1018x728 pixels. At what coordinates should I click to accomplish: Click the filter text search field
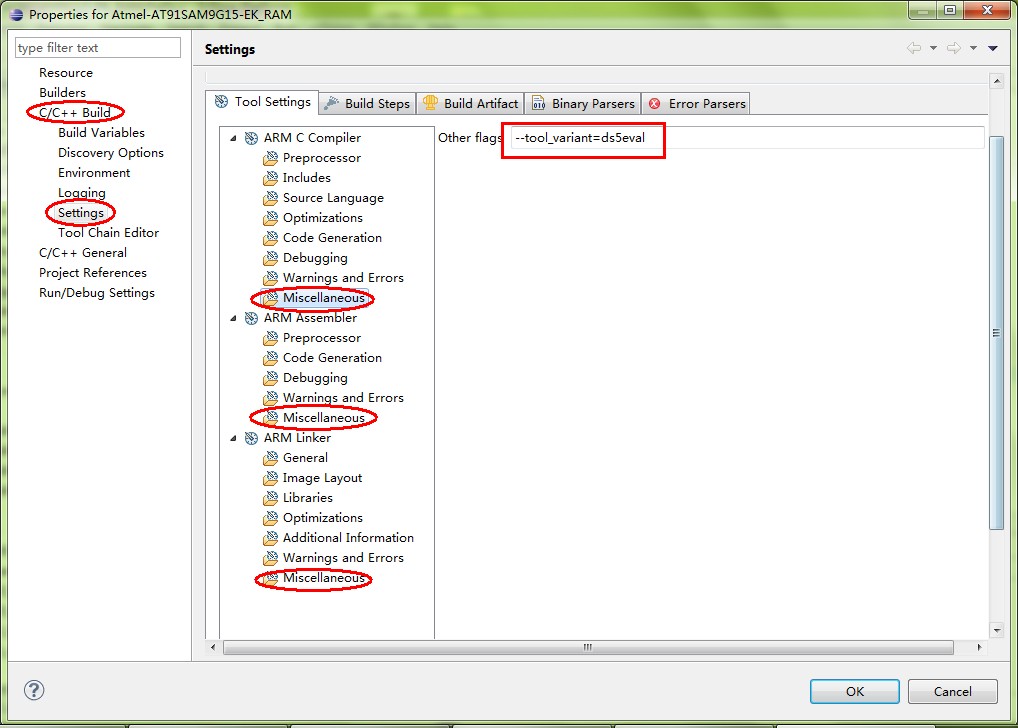[97, 47]
